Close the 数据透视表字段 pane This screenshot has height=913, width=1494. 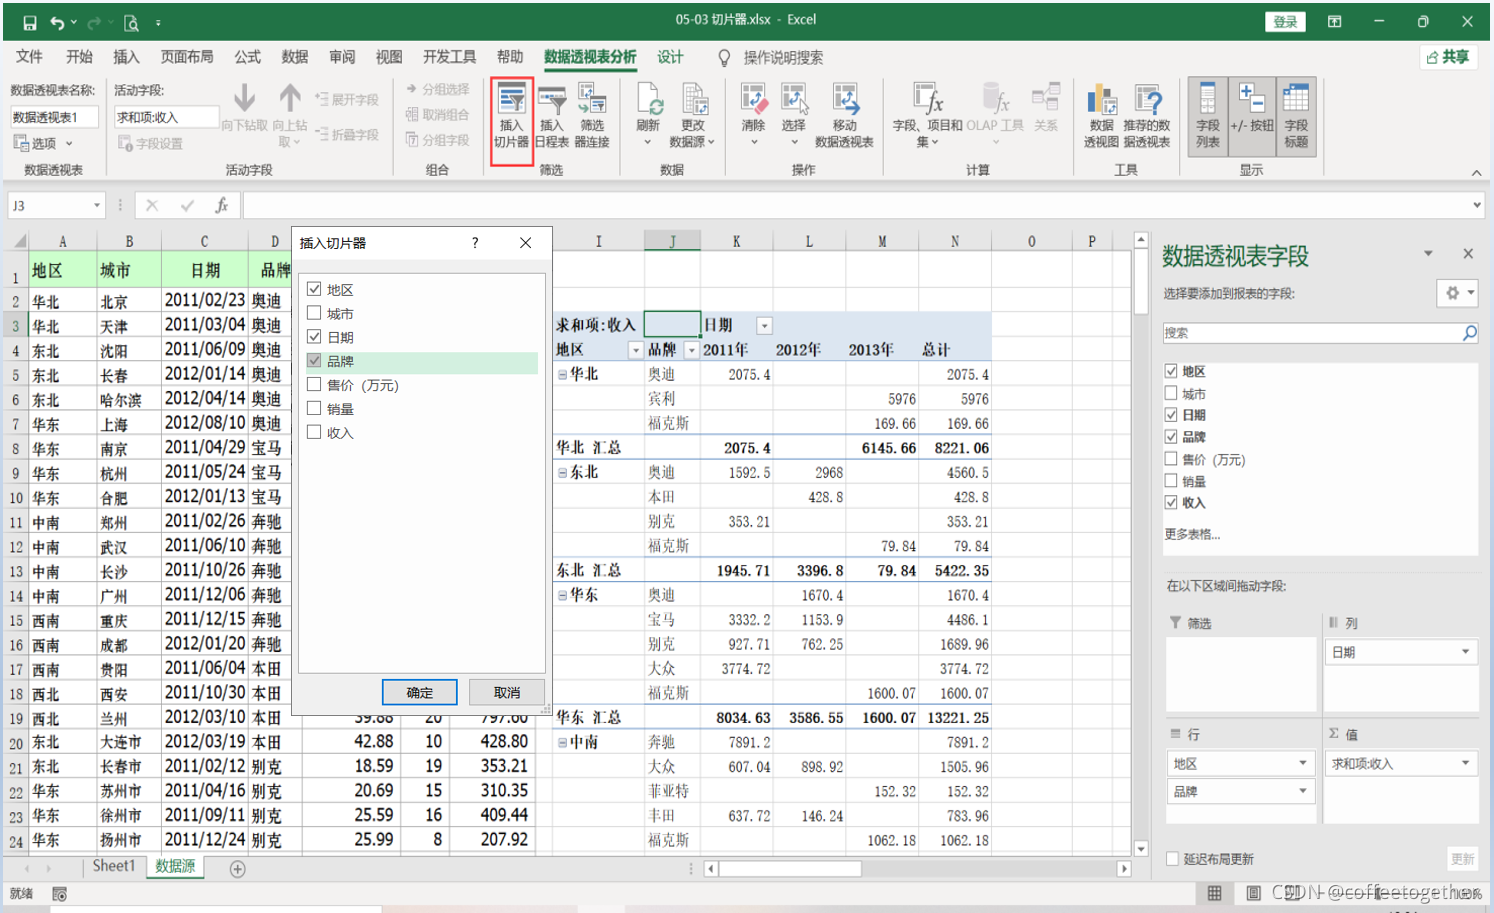coord(1468,254)
